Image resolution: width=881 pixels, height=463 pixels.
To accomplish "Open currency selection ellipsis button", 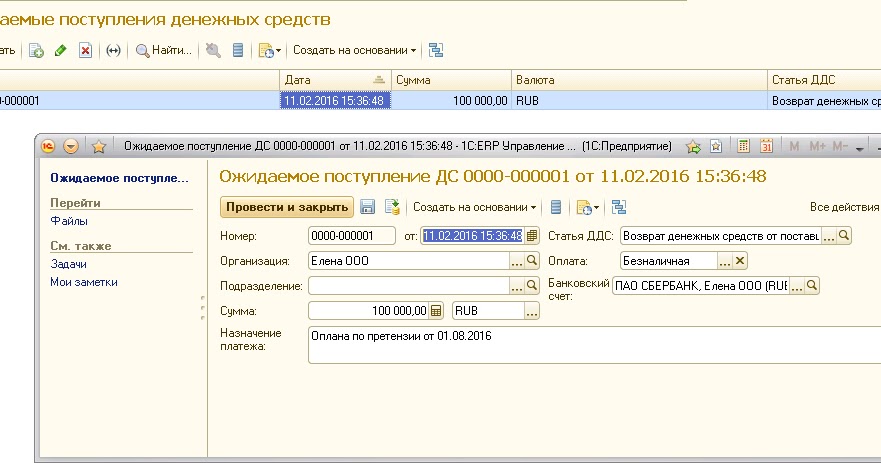I will (x=532, y=311).
